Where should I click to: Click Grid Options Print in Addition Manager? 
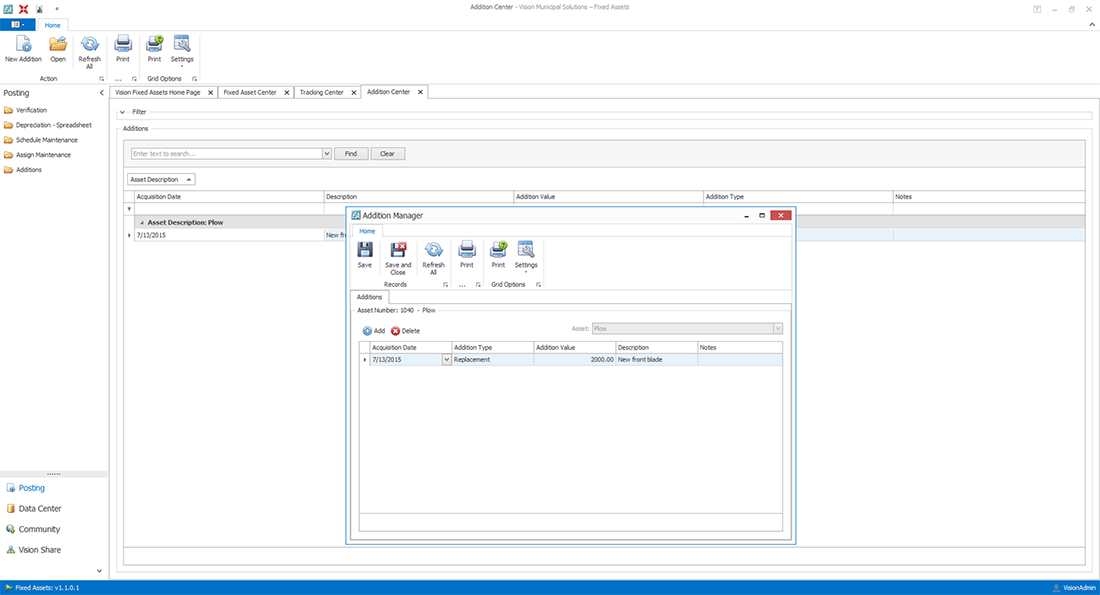coord(498,255)
